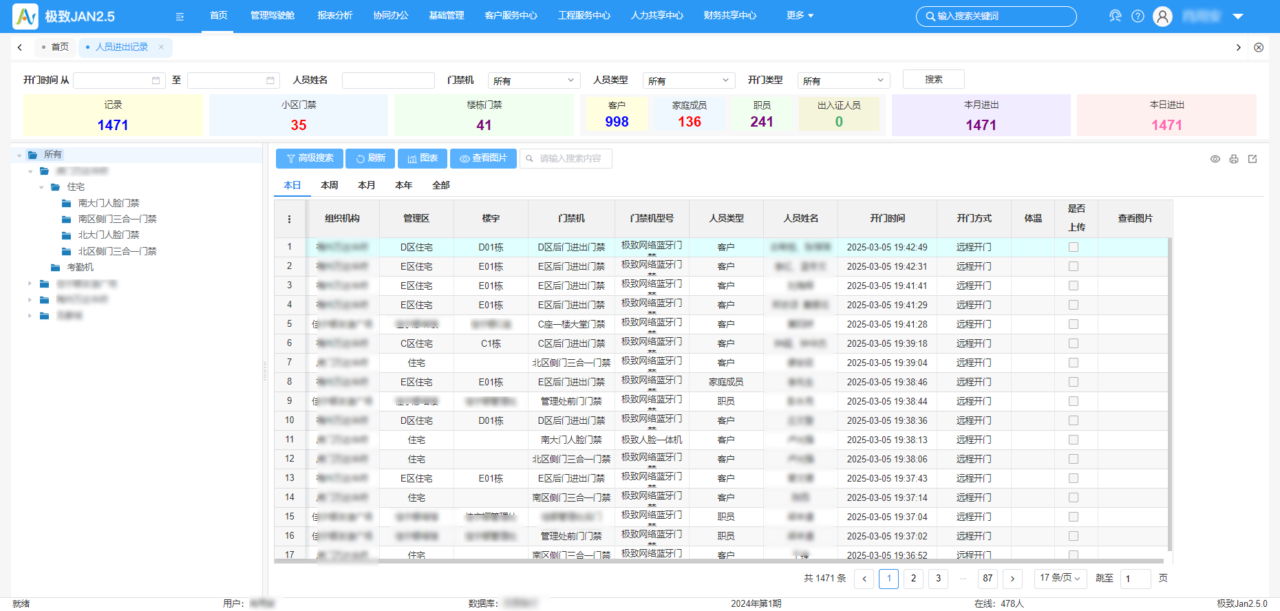Click the three-dot column settings icon

pos(290,219)
